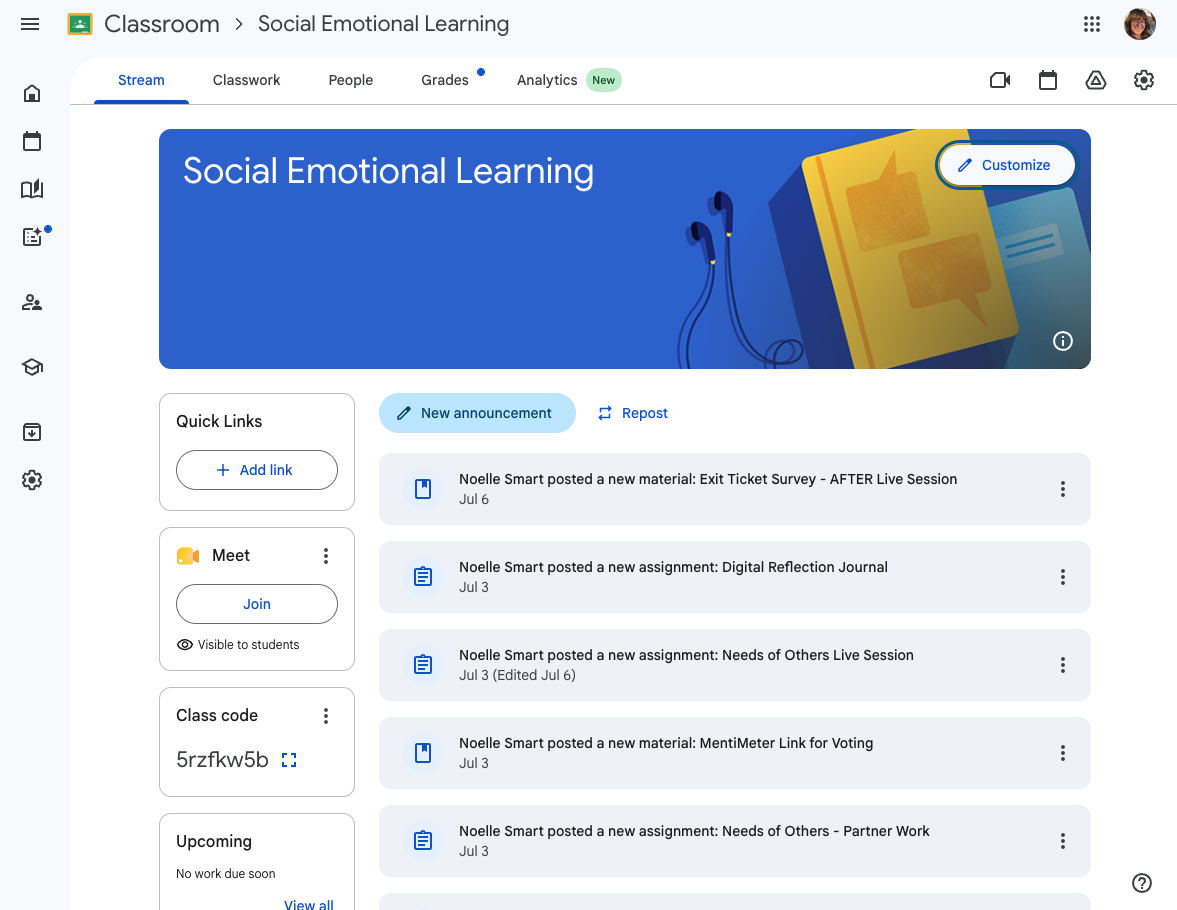
Task: Switch to the People tab
Action: pos(351,80)
